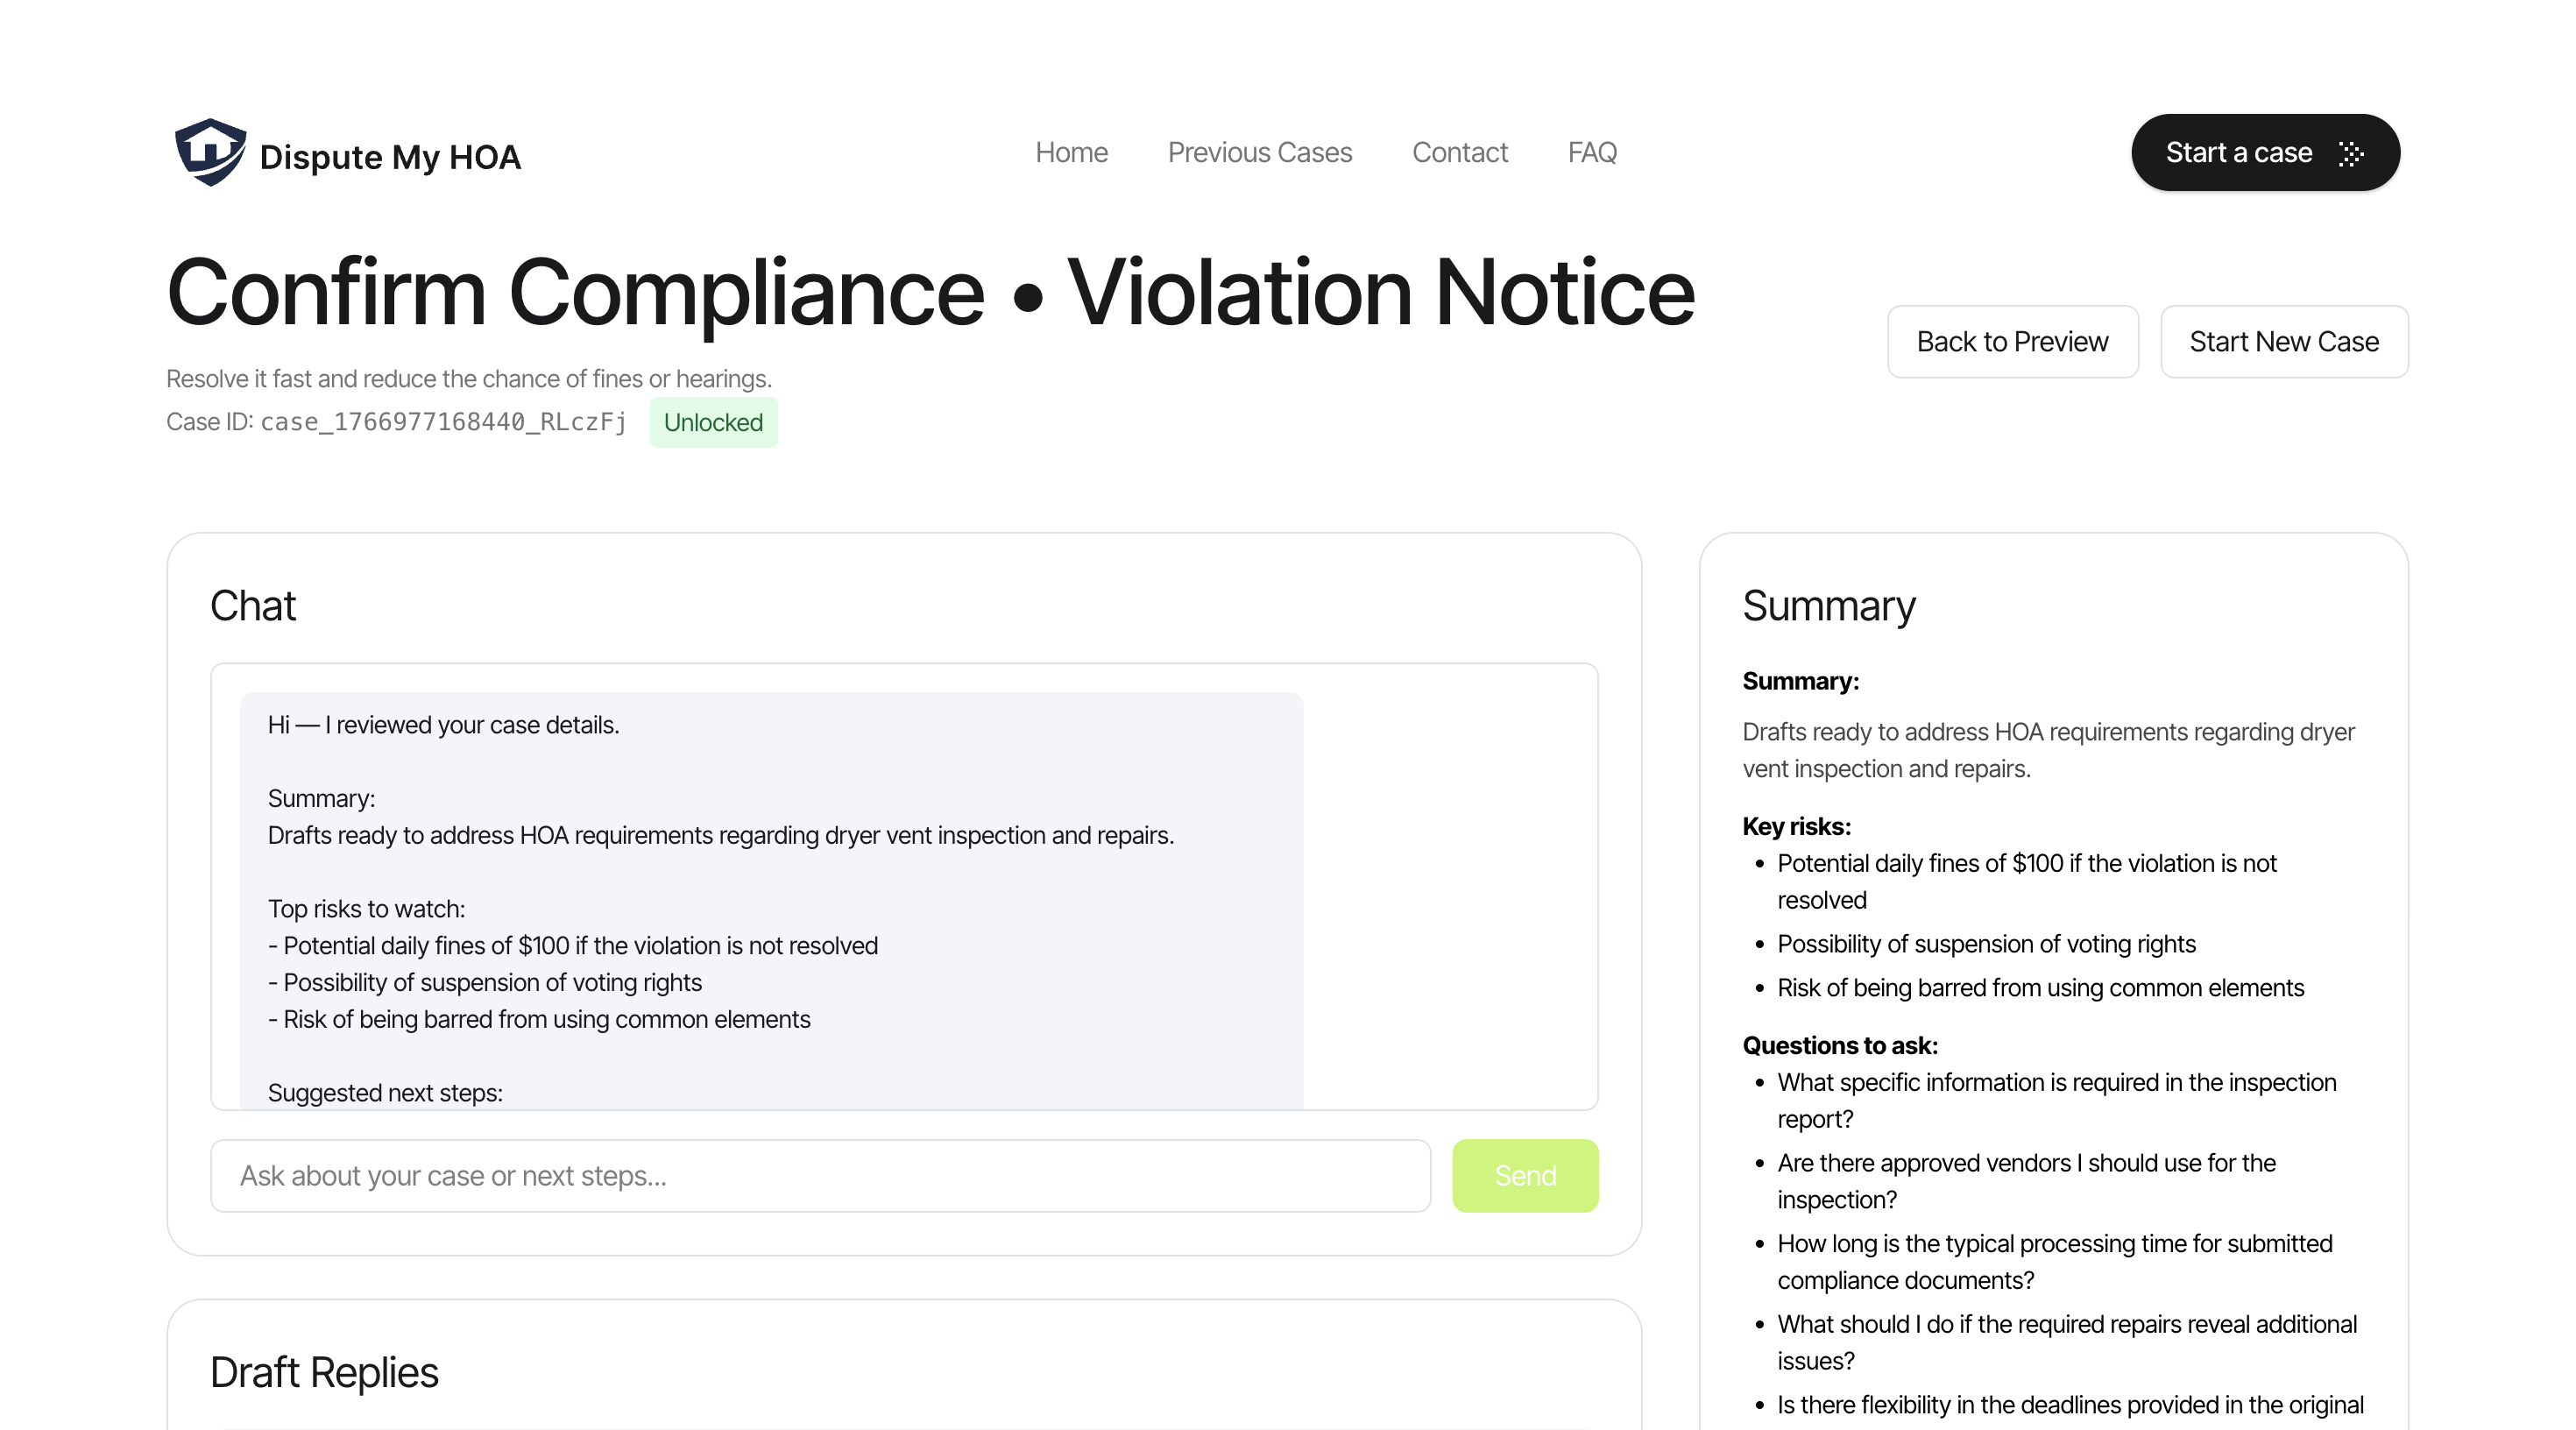2576x1430 pixels.
Task: Open the Home menu item
Action: click(1071, 152)
